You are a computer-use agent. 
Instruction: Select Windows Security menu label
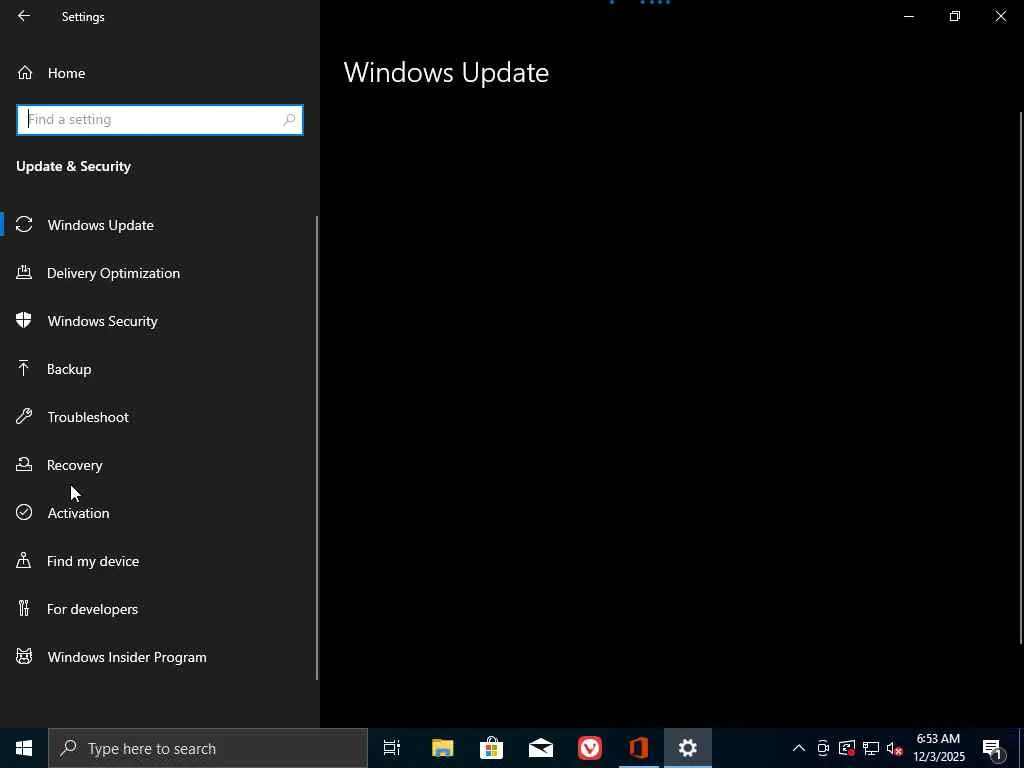click(103, 321)
